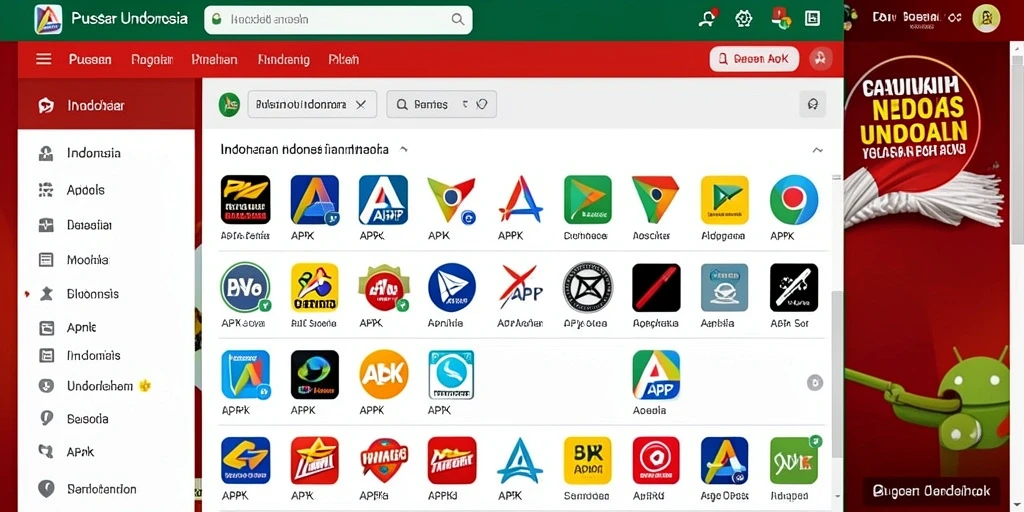Open the orange round ABK app icon
Viewport: 1024px width, 512px height.
pyautogui.click(x=383, y=374)
